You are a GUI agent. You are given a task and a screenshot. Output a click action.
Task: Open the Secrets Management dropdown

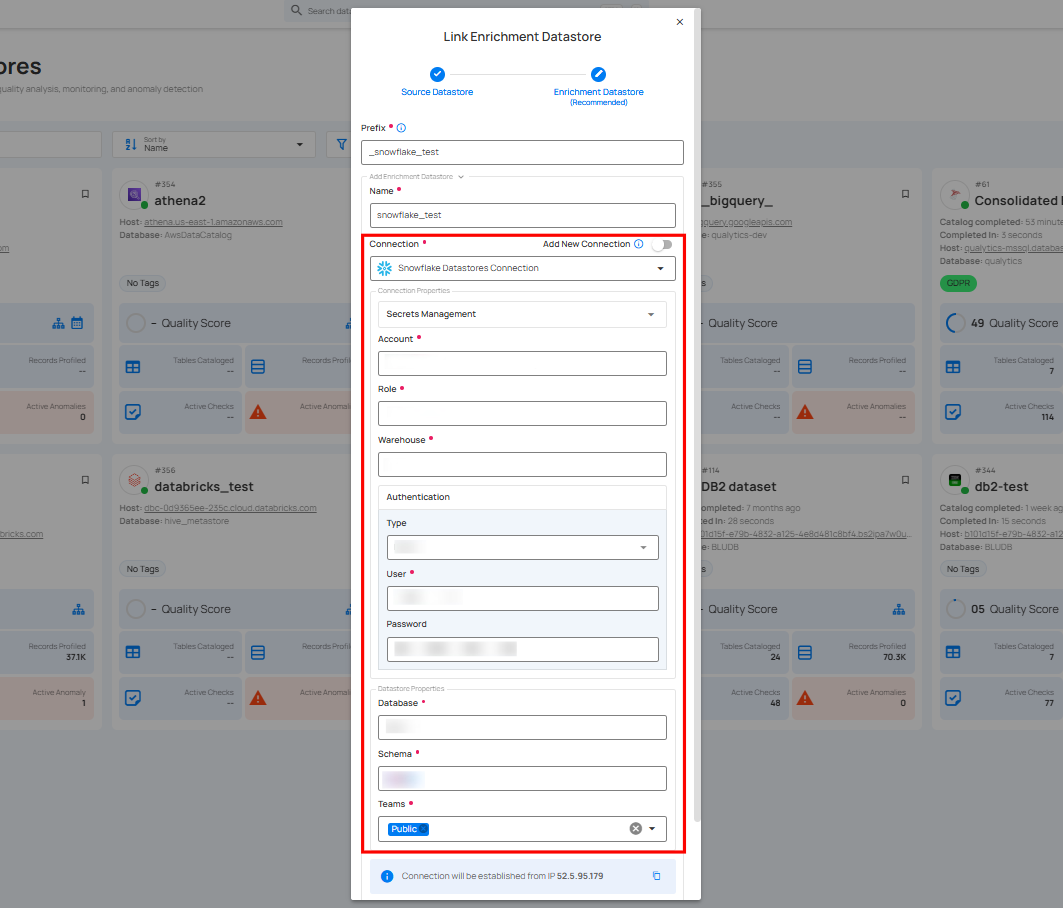(522, 314)
